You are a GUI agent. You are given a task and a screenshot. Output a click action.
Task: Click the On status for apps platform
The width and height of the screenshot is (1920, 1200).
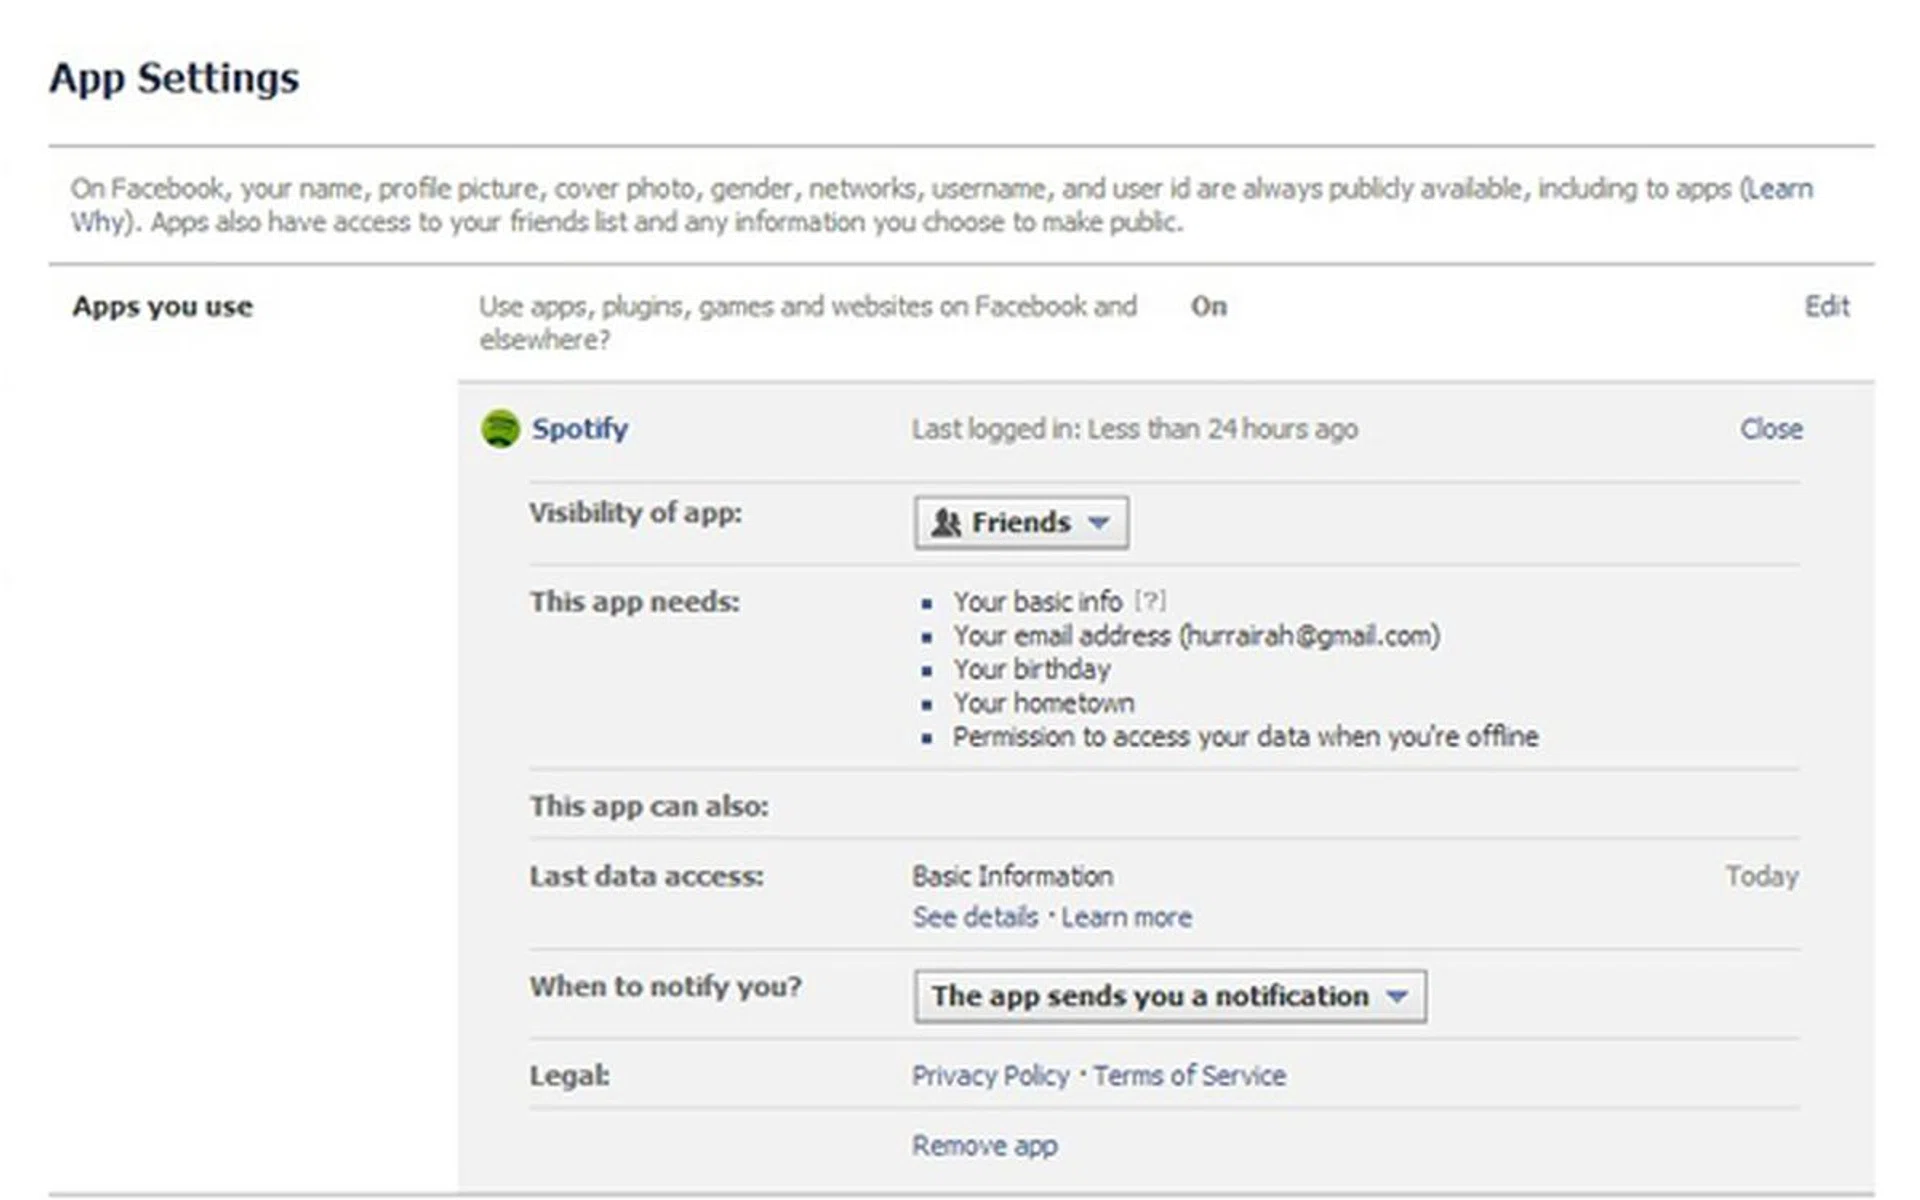pos(1208,307)
